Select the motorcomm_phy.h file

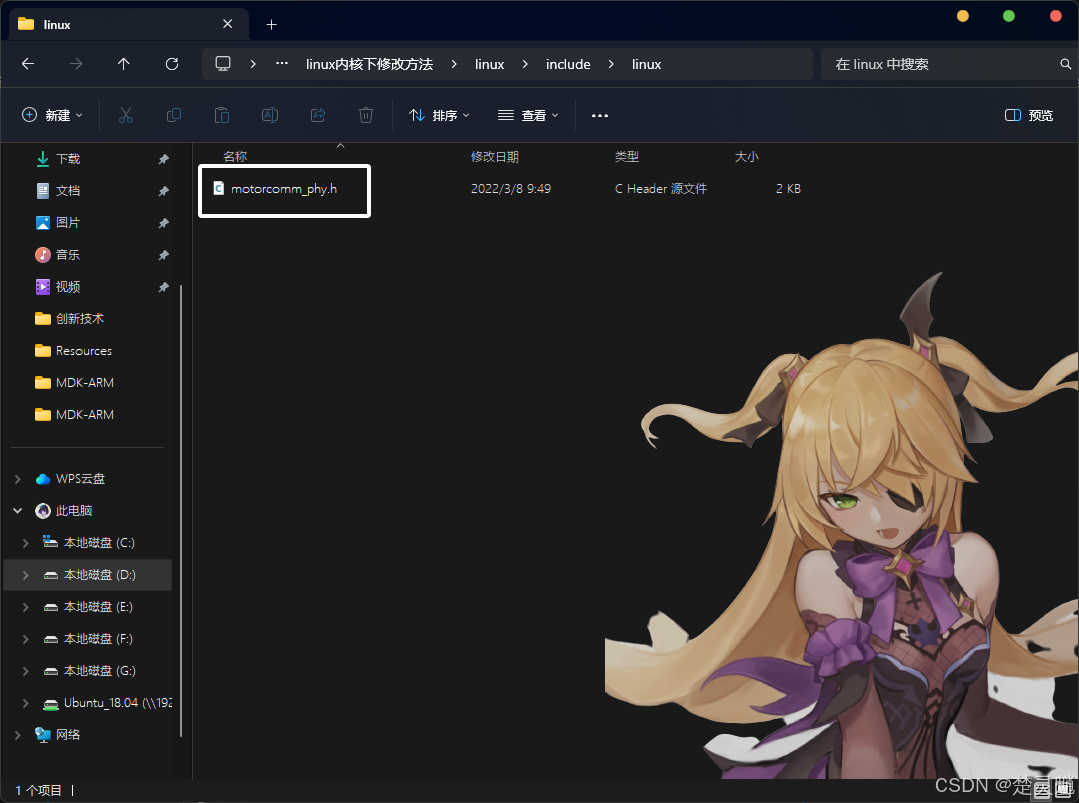[x=284, y=189]
